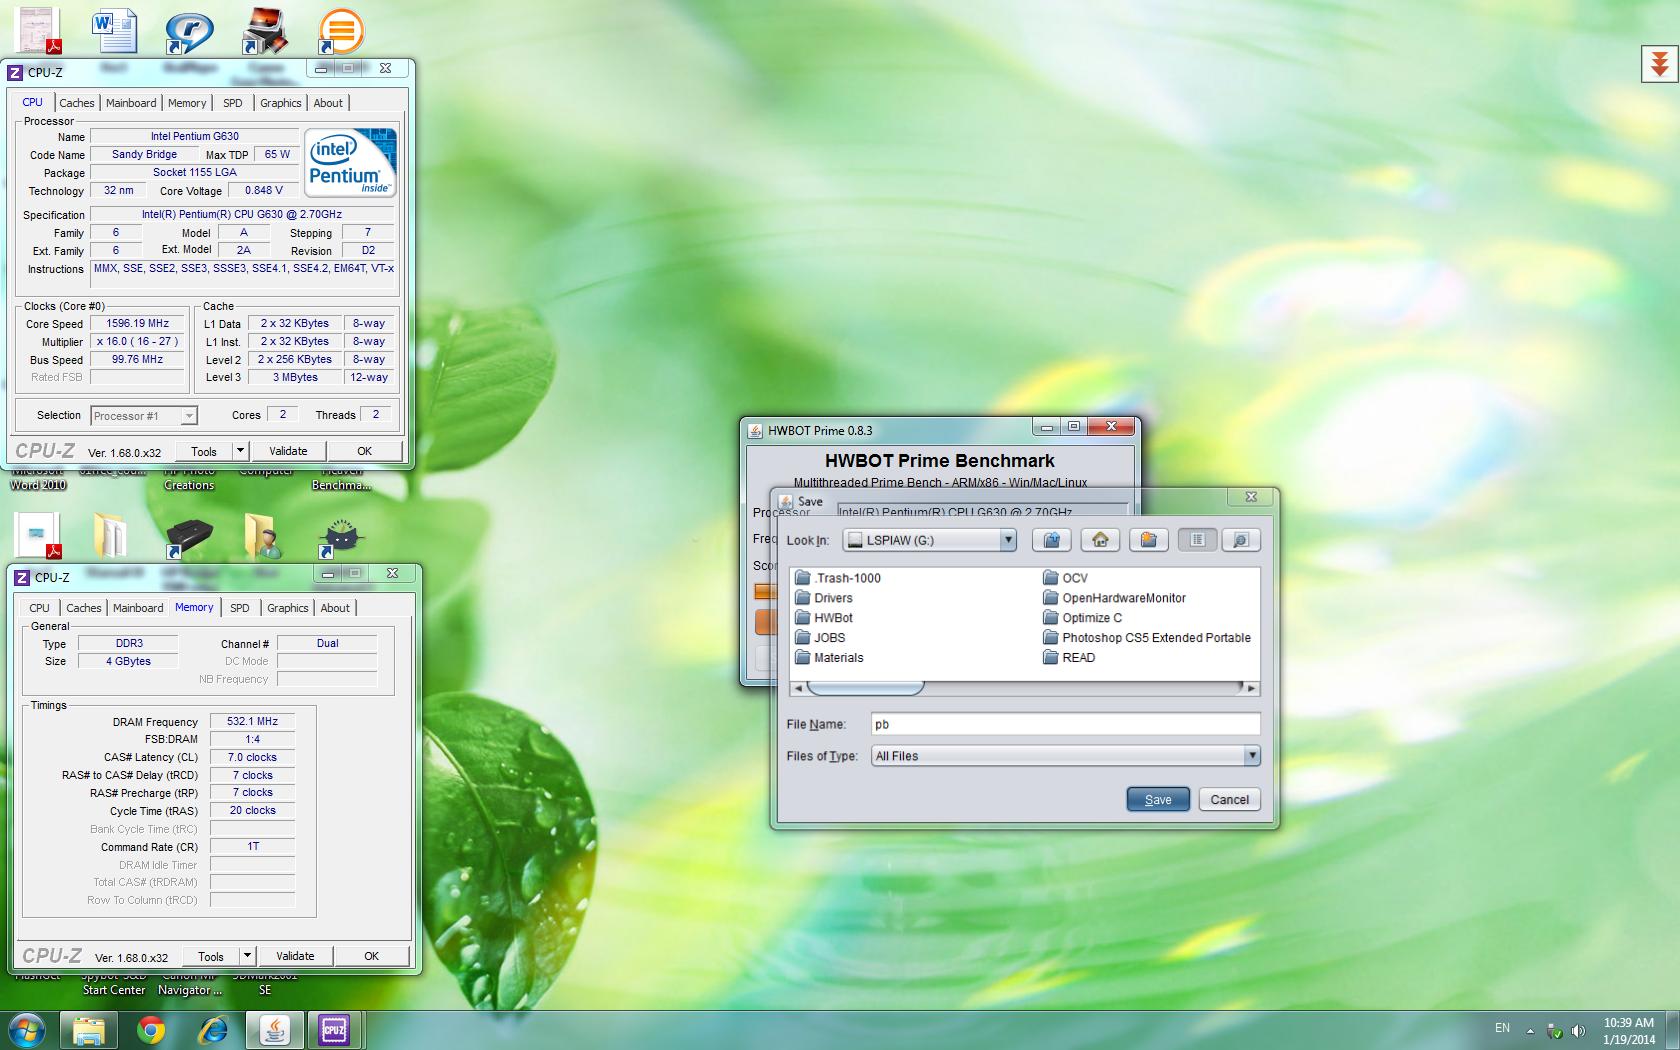The height and width of the screenshot is (1050, 1680).
Task: Switch Save dialog to List view
Action: [x=1197, y=540]
